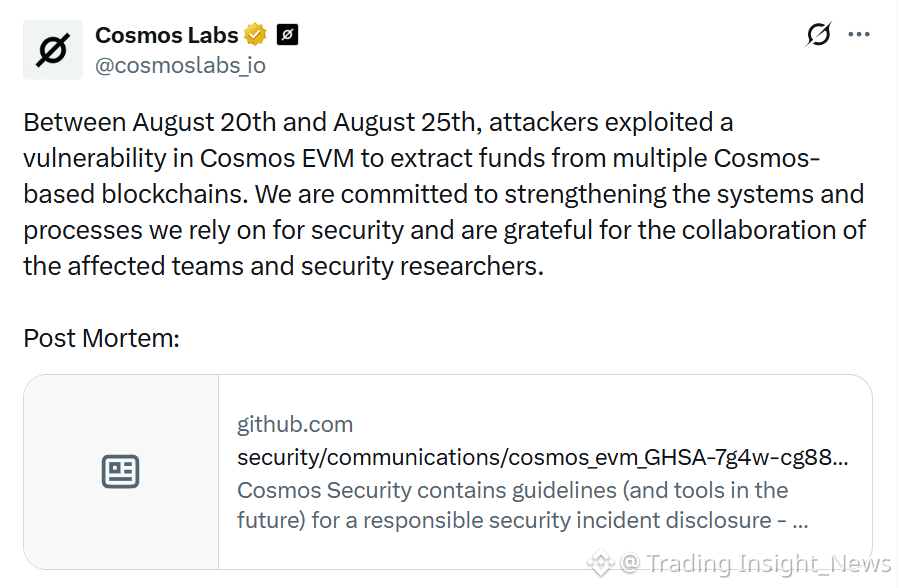Open Grok actions icon at top right
Screen dimensions: 899x588
818,34
